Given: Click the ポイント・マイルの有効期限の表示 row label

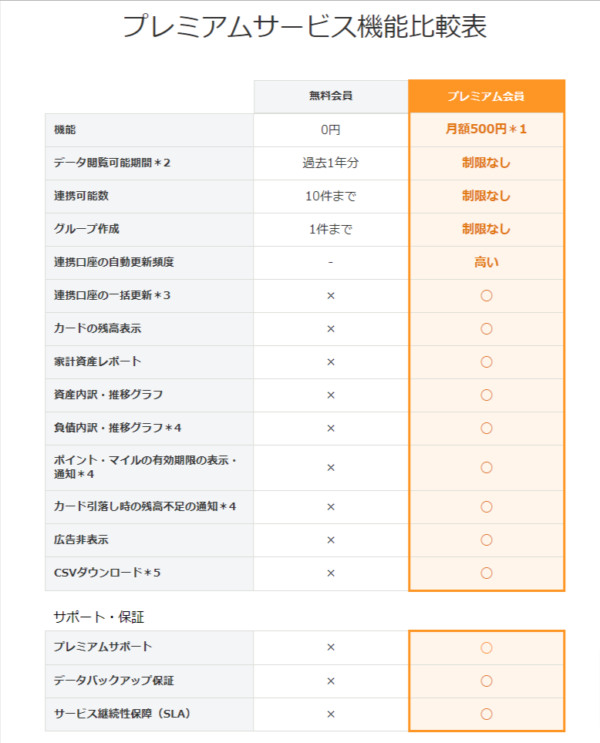Looking at the screenshot, I should click(x=145, y=467).
